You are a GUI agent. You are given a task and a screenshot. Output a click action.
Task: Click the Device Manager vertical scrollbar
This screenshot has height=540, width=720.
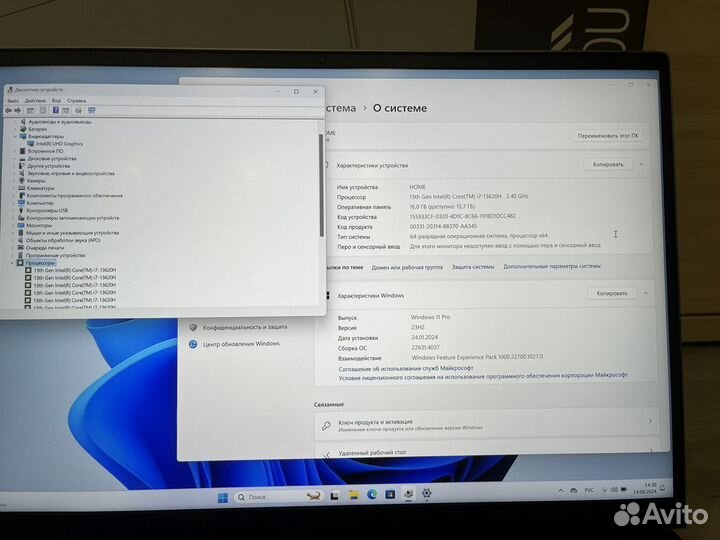tap(321, 185)
